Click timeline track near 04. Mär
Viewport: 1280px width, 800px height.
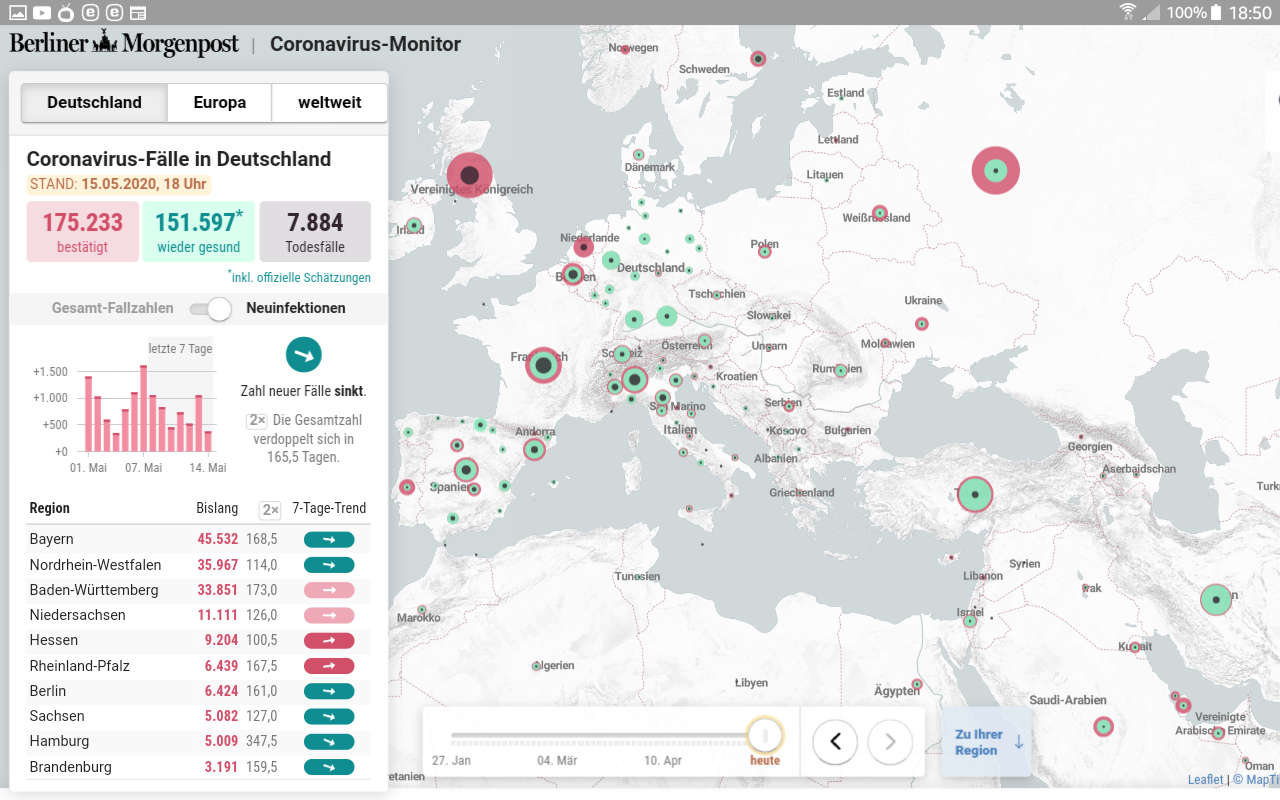click(557, 736)
